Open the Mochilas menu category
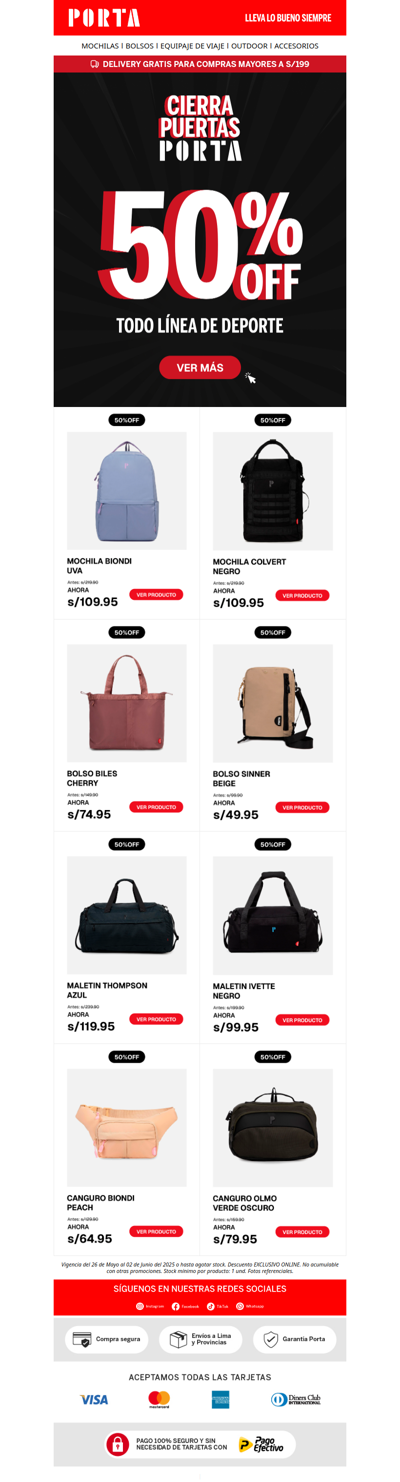This screenshot has height=1482, width=400. point(100,46)
